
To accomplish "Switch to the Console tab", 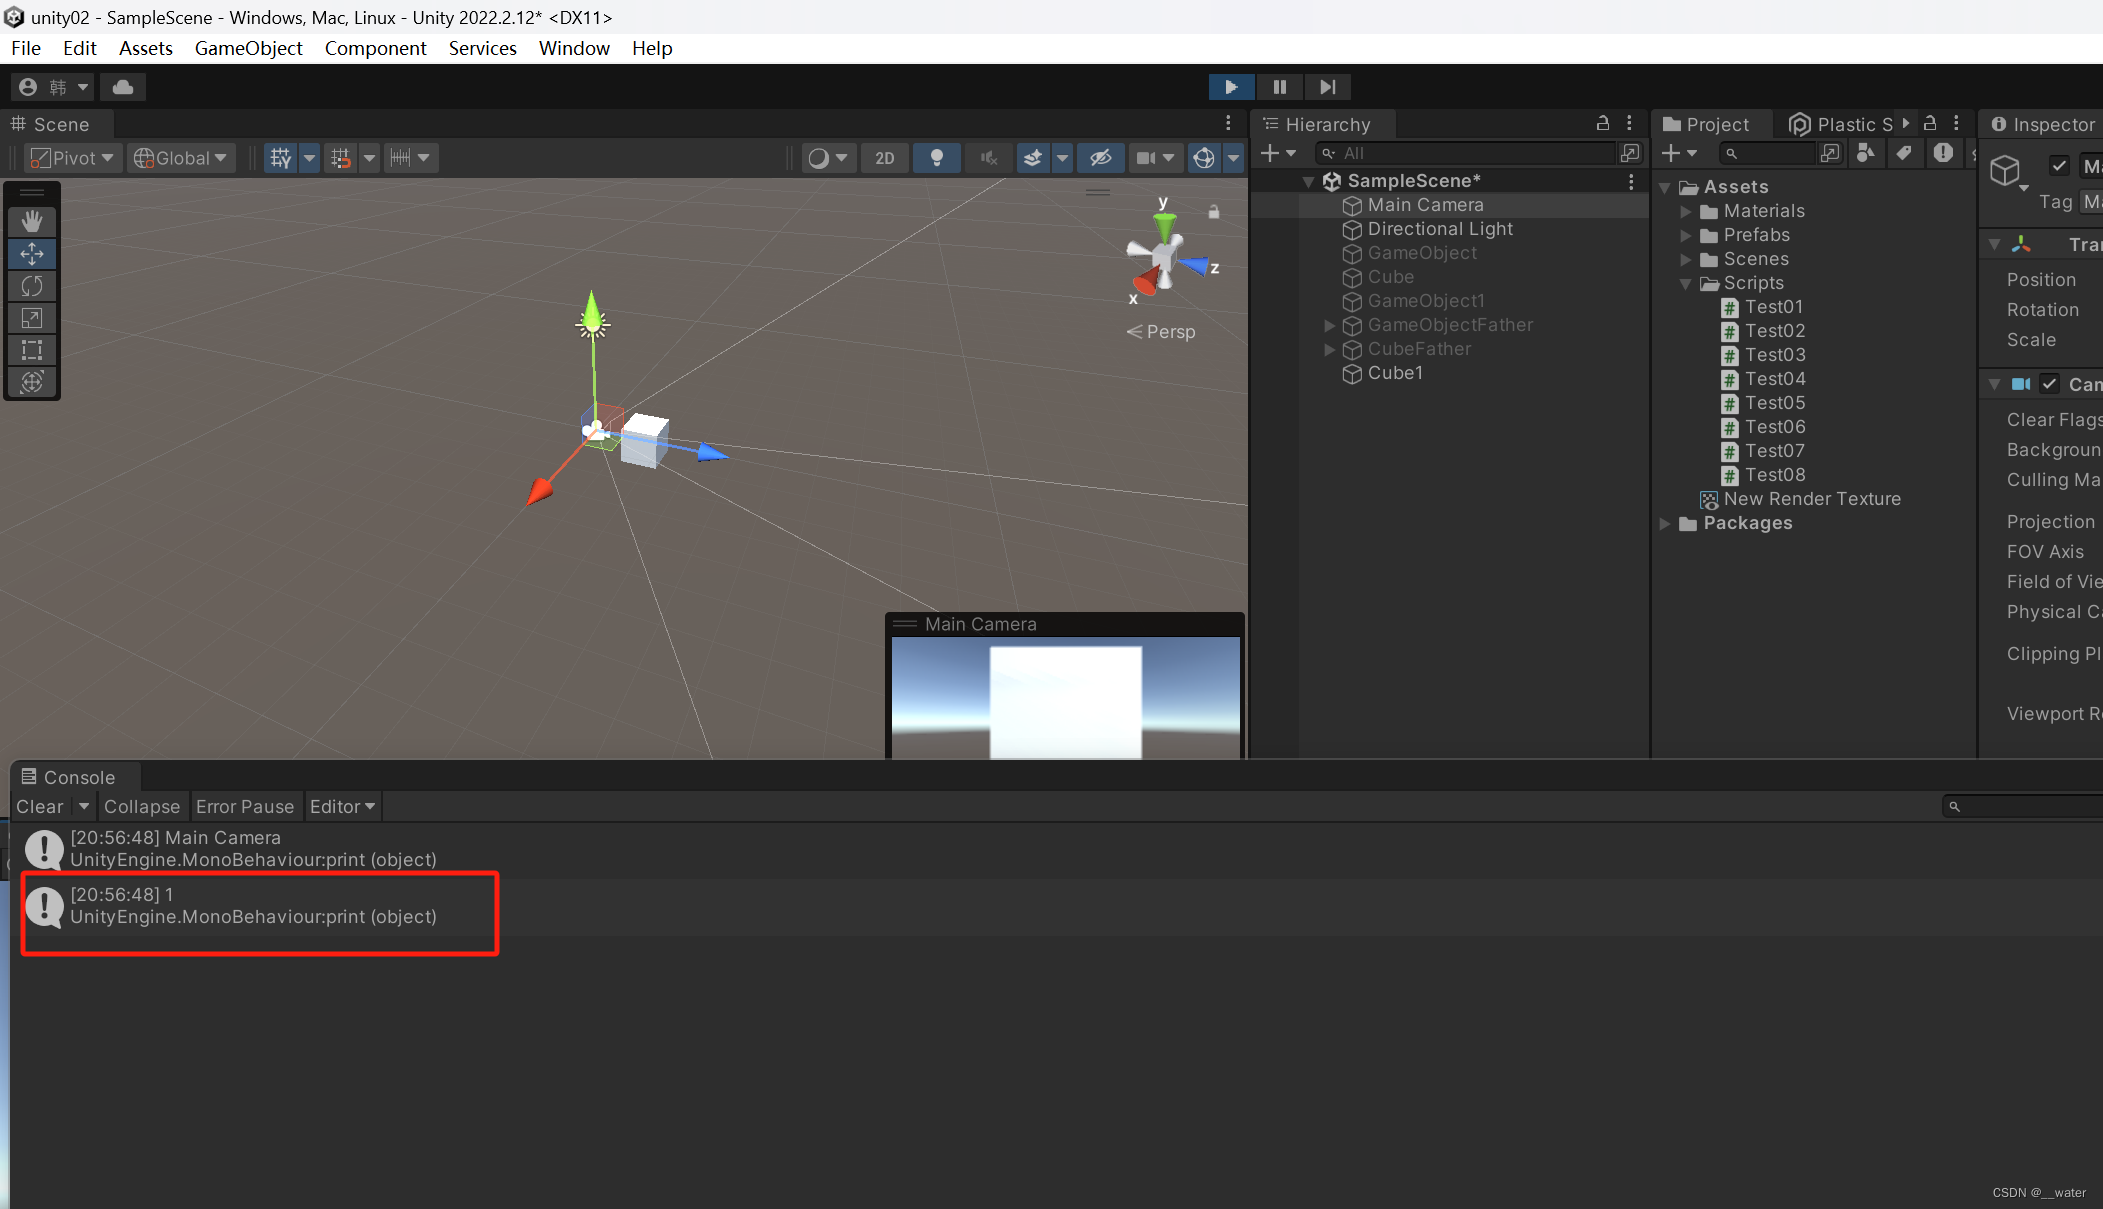I will tap(74, 777).
